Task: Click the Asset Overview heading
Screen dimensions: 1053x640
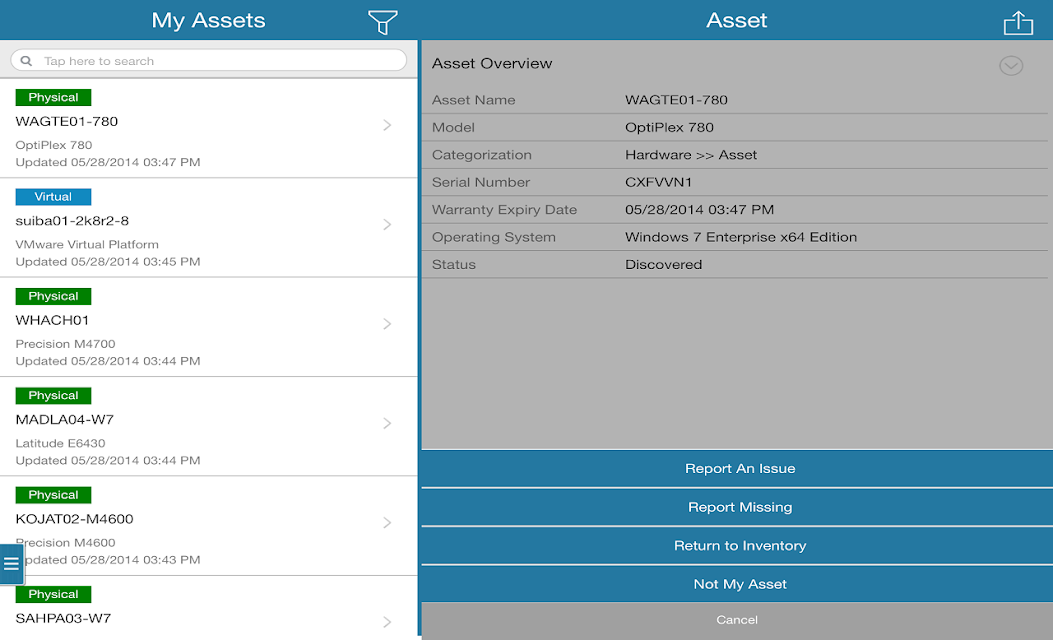Action: [492, 64]
